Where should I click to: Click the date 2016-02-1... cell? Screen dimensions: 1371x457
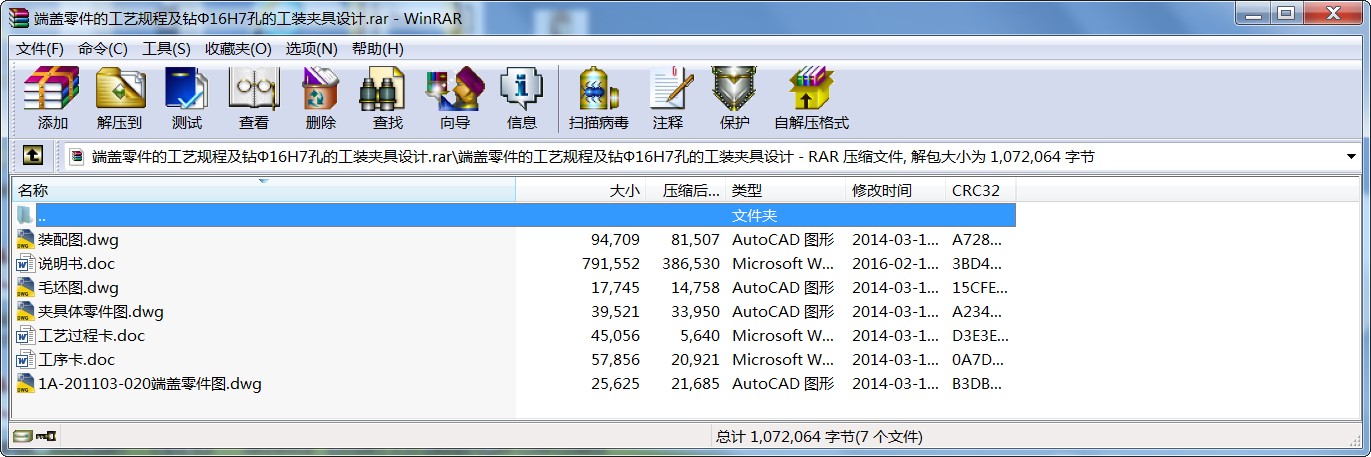[895, 263]
